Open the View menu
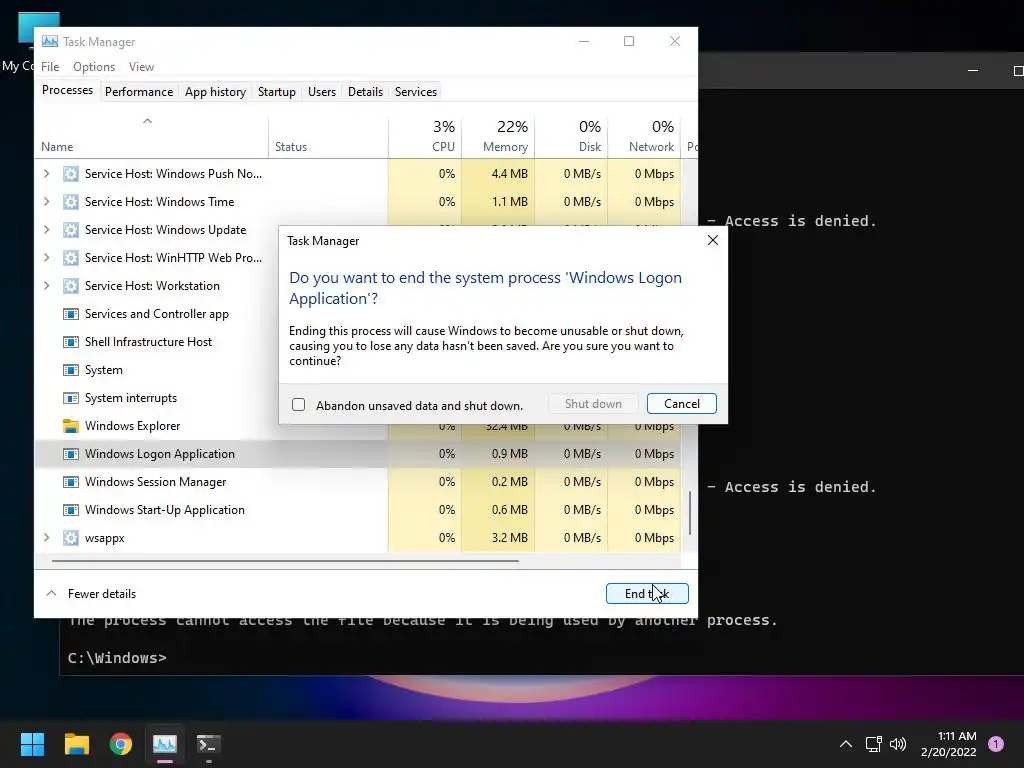 pos(141,67)
